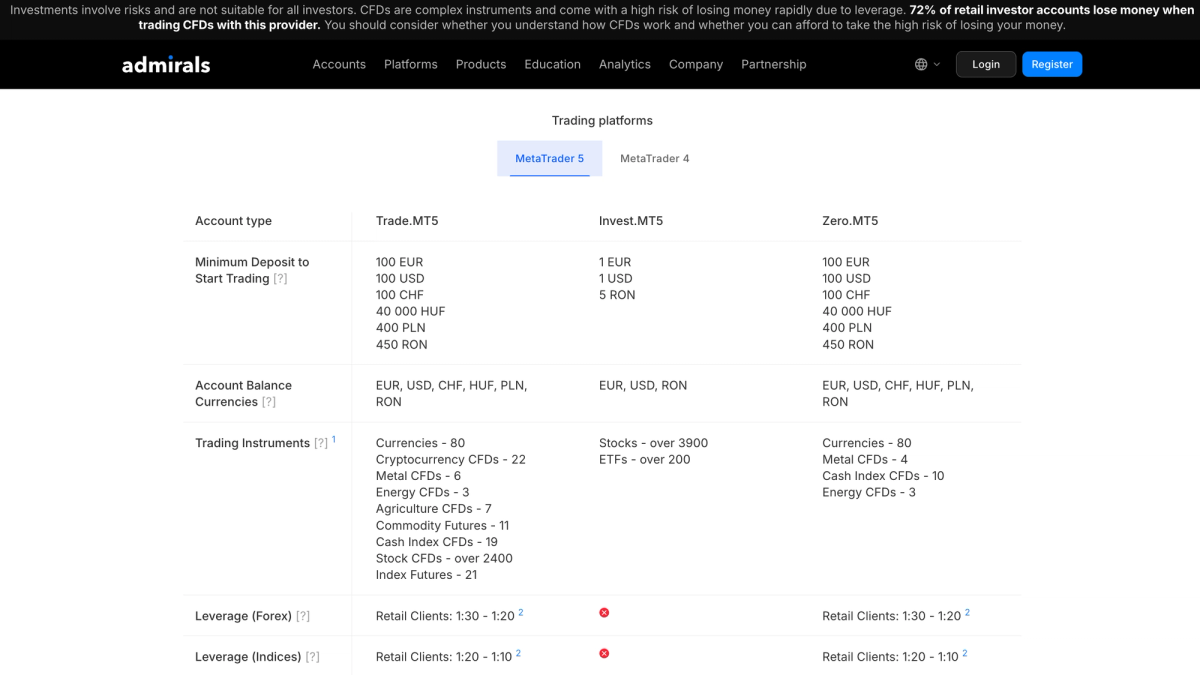Click the Register button
The height and width of the screenshot is (675, 1200).
(x=1052, y=64)
